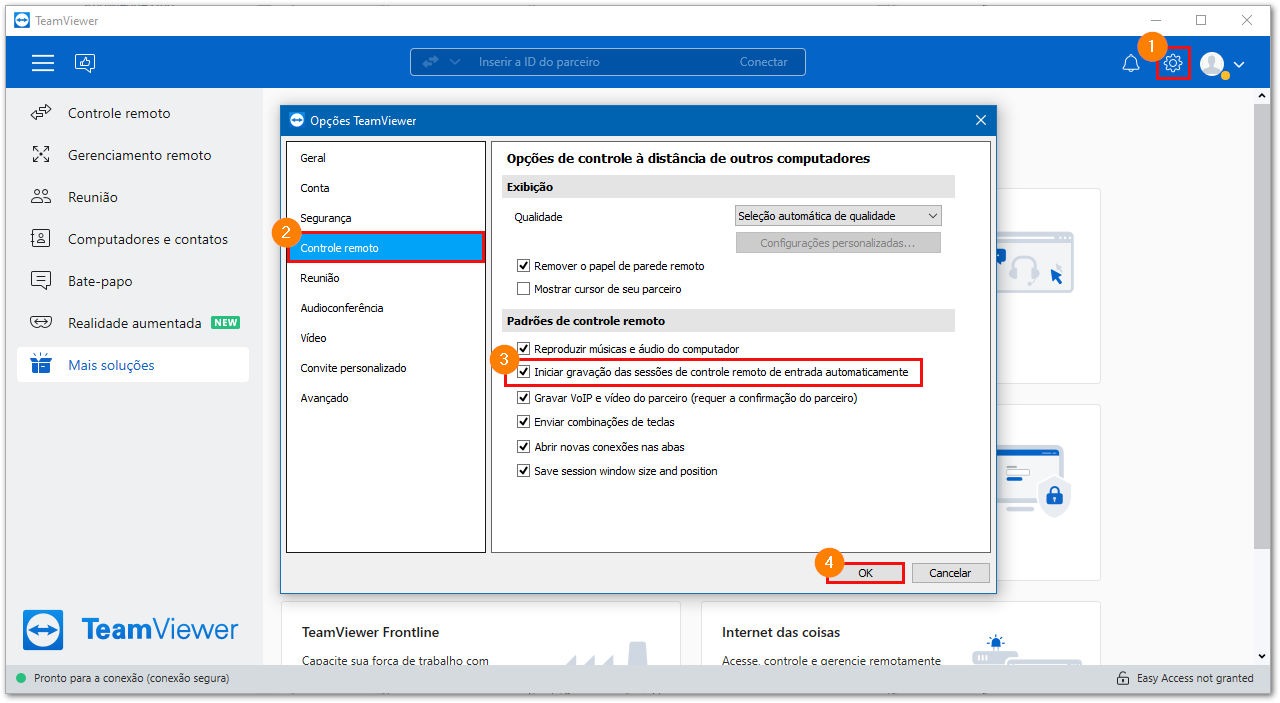This screenshot has height=703, width=1280.
Task: Open the Realidade aumentada section
Action: (x=133, y=323)
